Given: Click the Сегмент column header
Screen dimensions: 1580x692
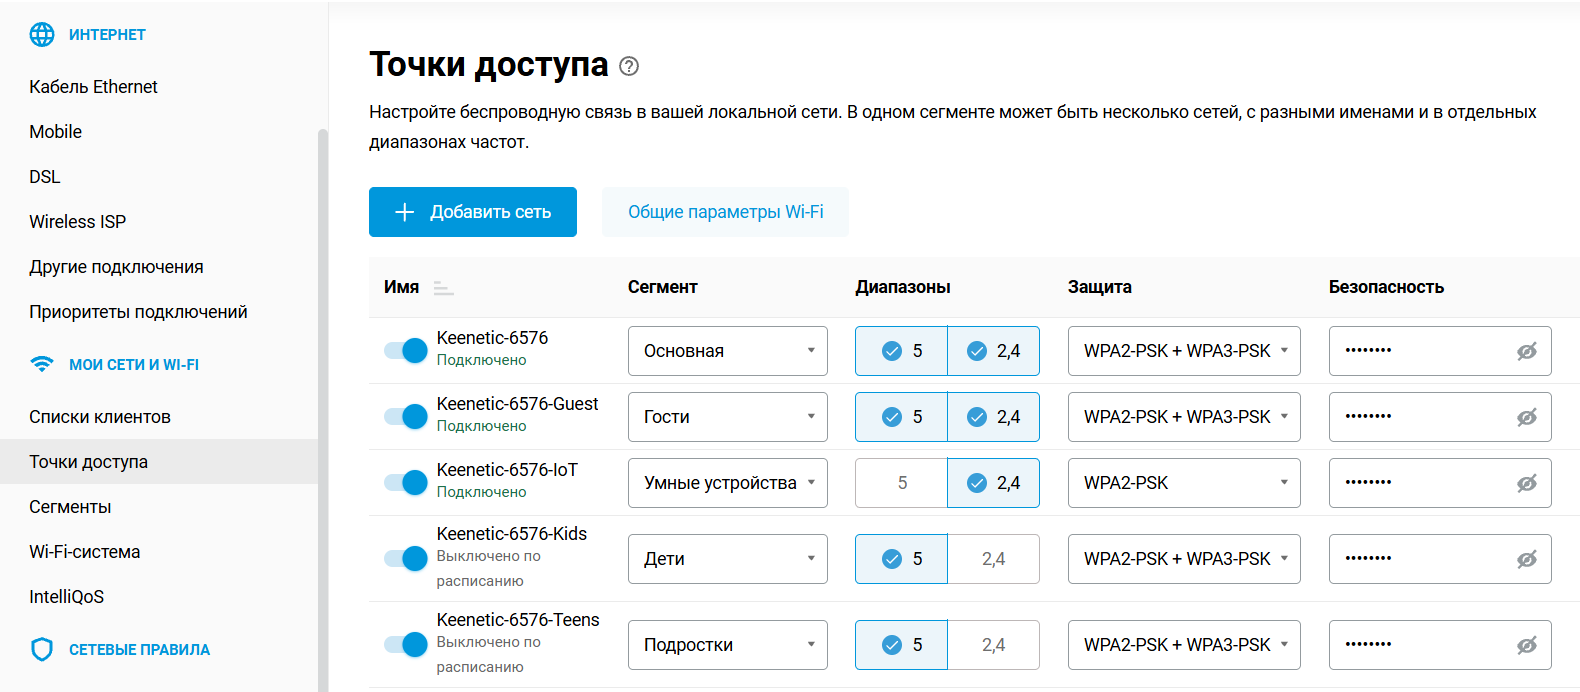Looking at the screenshot, I should pyautogui.click(x=663, y=287).
